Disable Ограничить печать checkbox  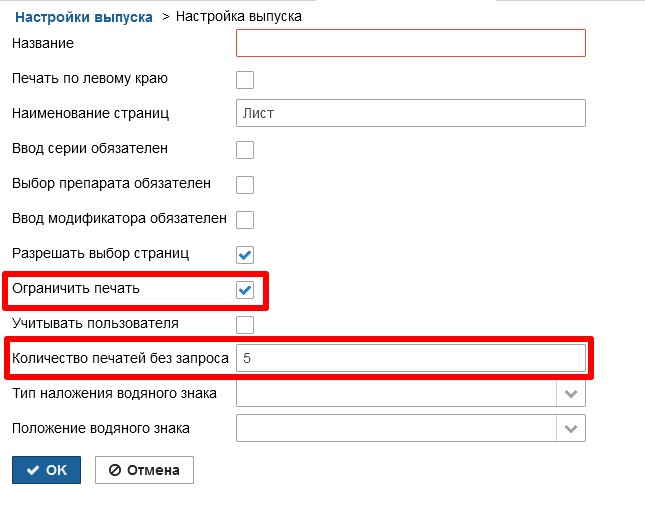click(x=245, y=290)
